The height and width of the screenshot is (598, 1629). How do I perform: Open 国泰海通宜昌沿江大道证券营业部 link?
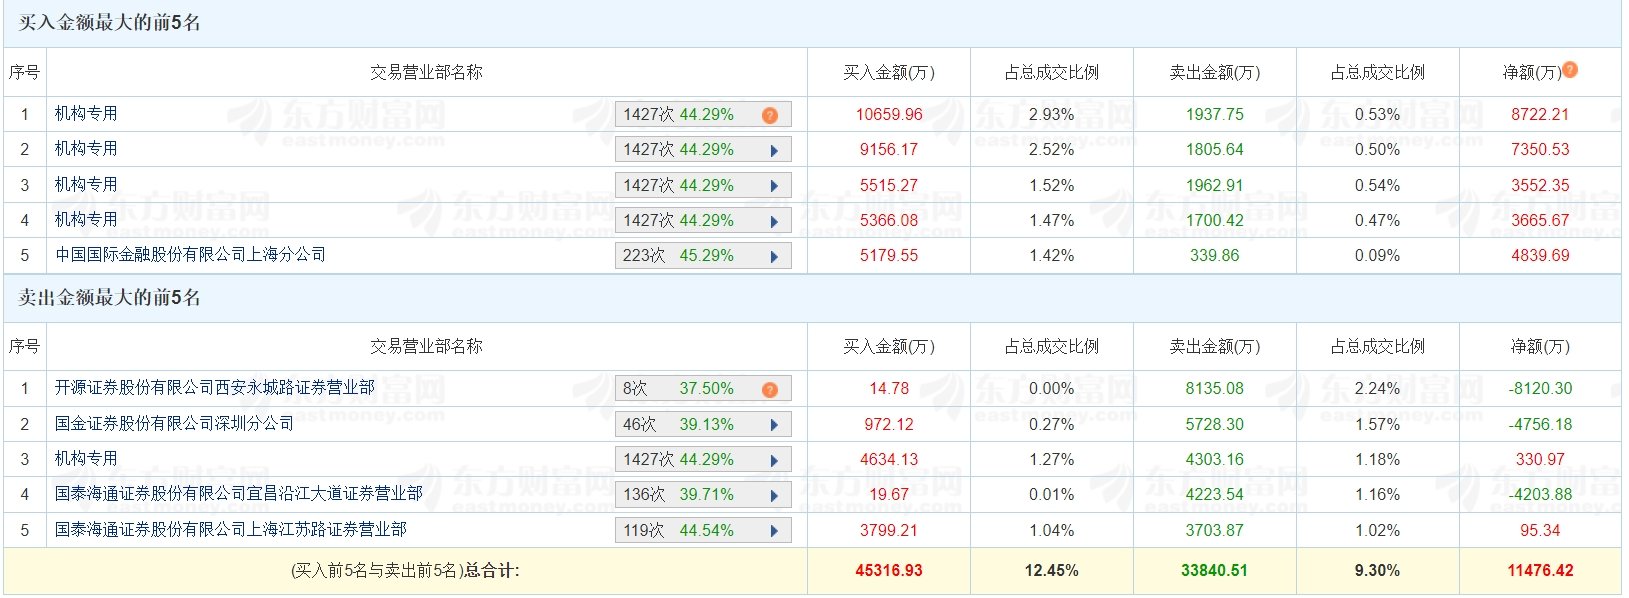pyautogui.click(x=239, y=494)
